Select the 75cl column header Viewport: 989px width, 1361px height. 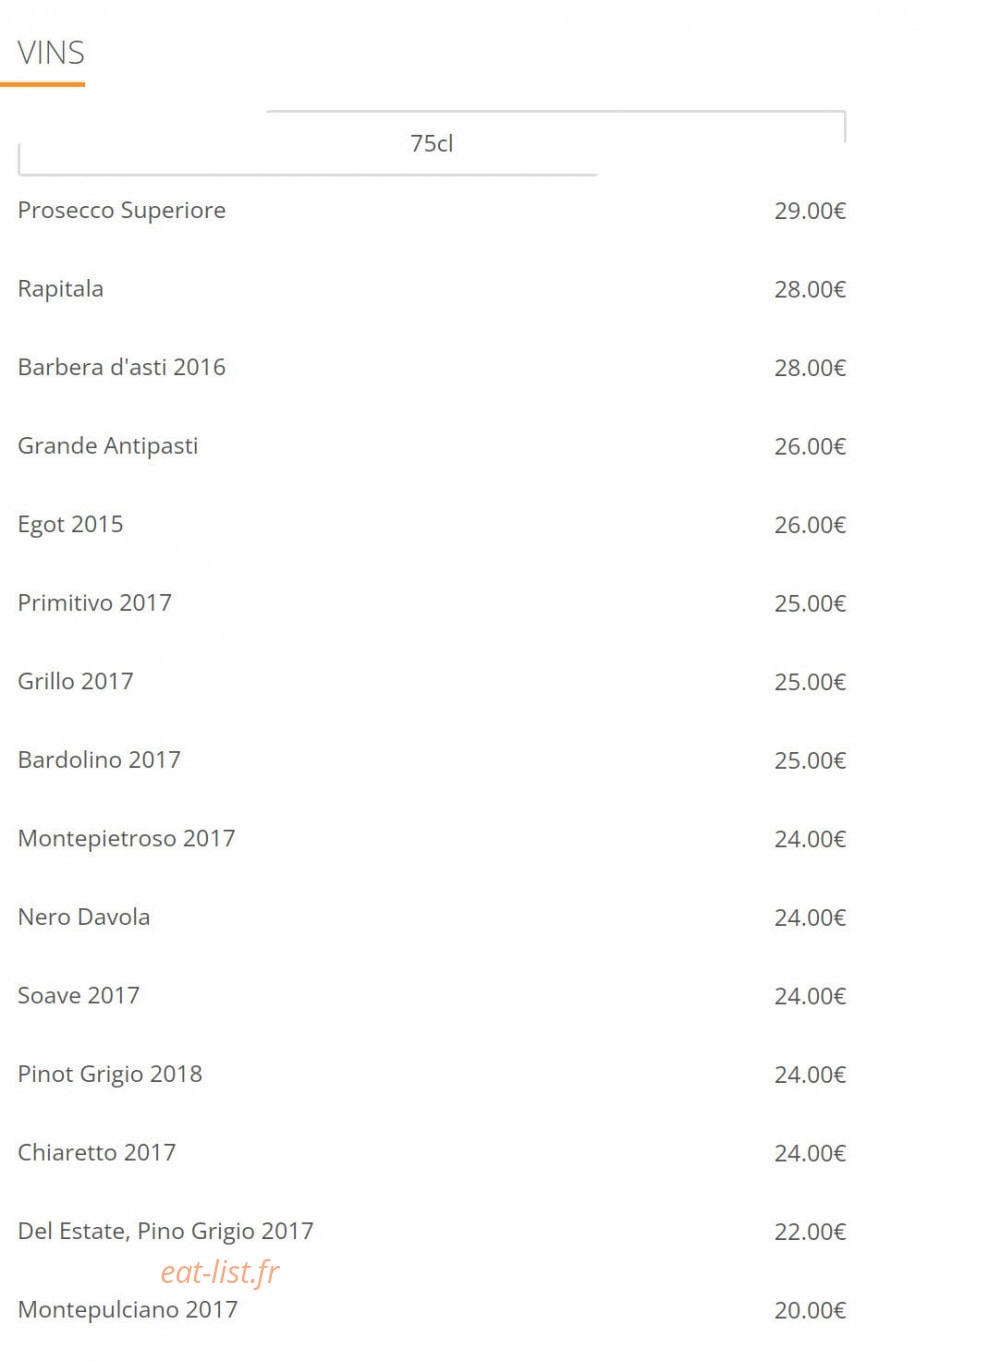pyautogui.click(x=431, y=143)
